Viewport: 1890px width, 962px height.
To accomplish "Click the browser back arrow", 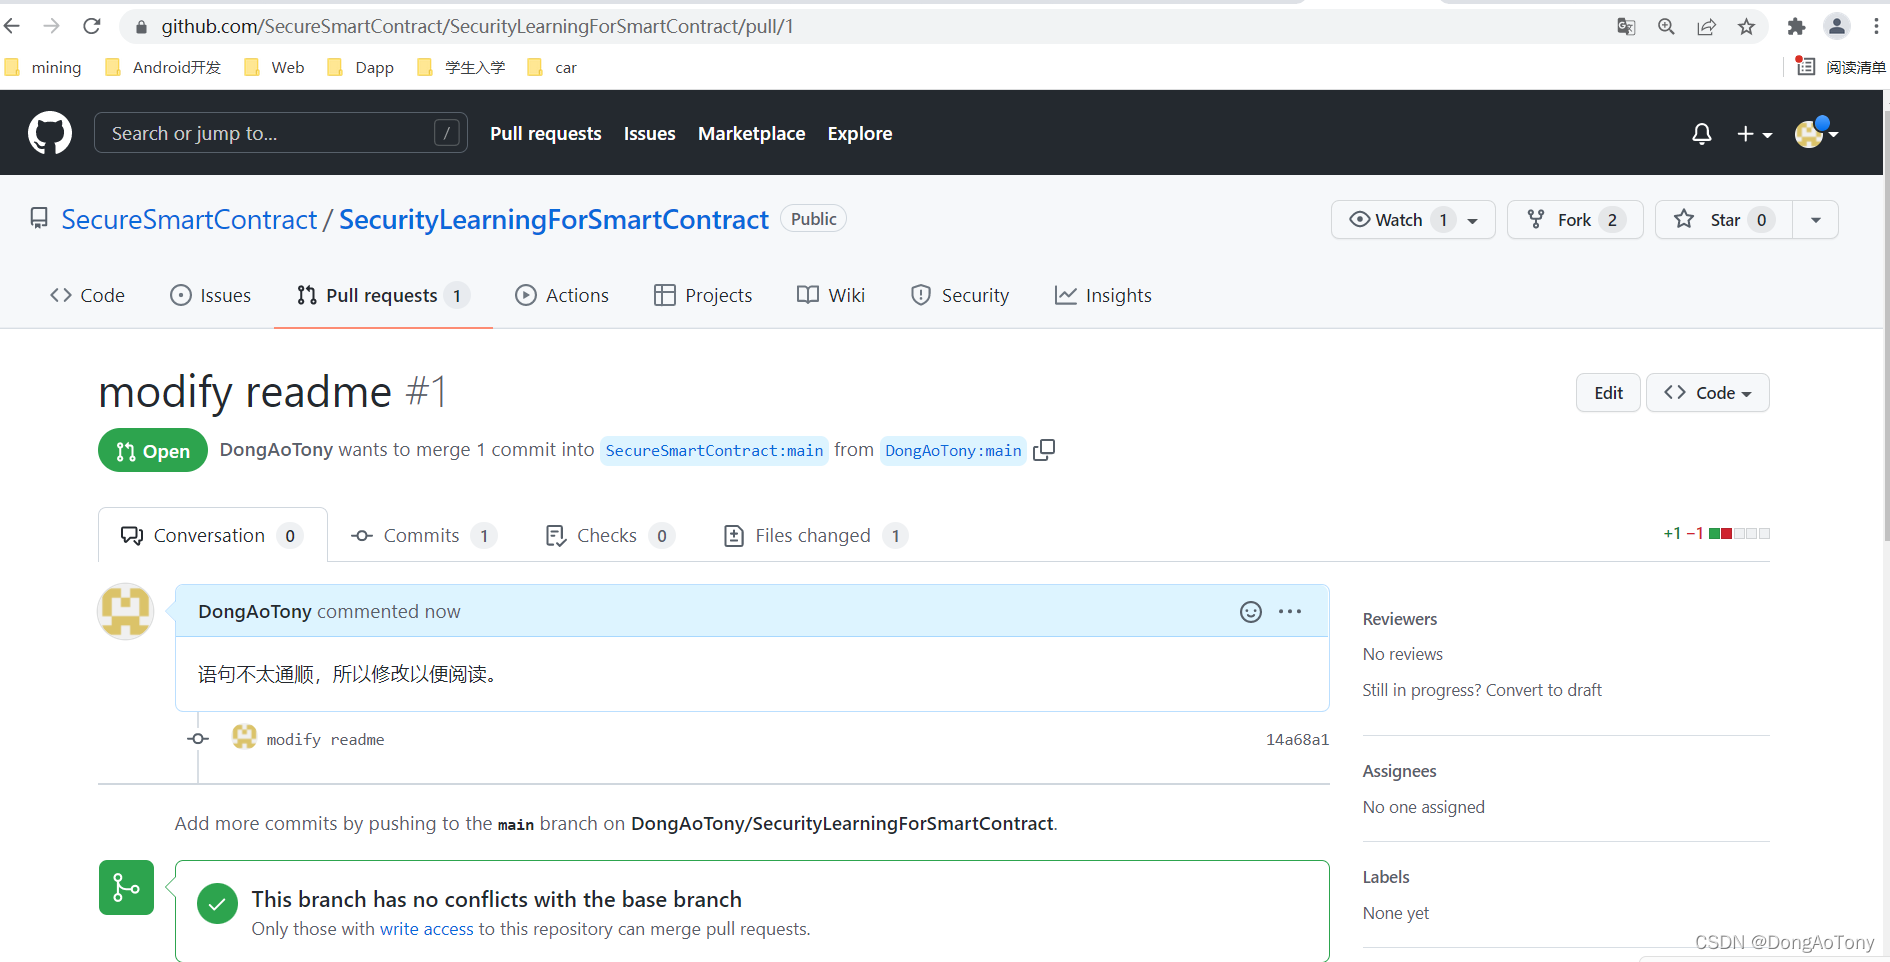I will tap(12, 26).
